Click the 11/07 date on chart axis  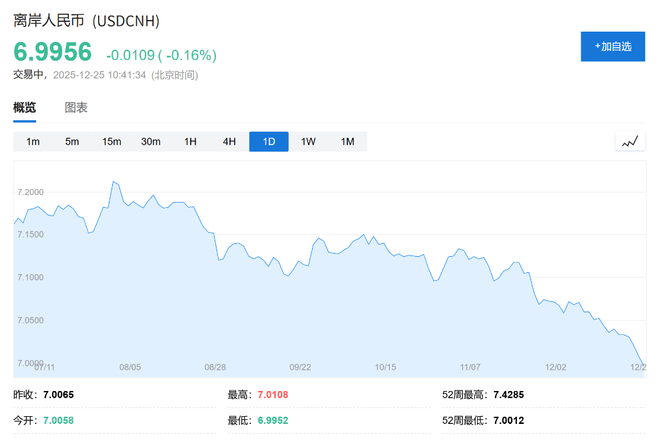[470, 367]
